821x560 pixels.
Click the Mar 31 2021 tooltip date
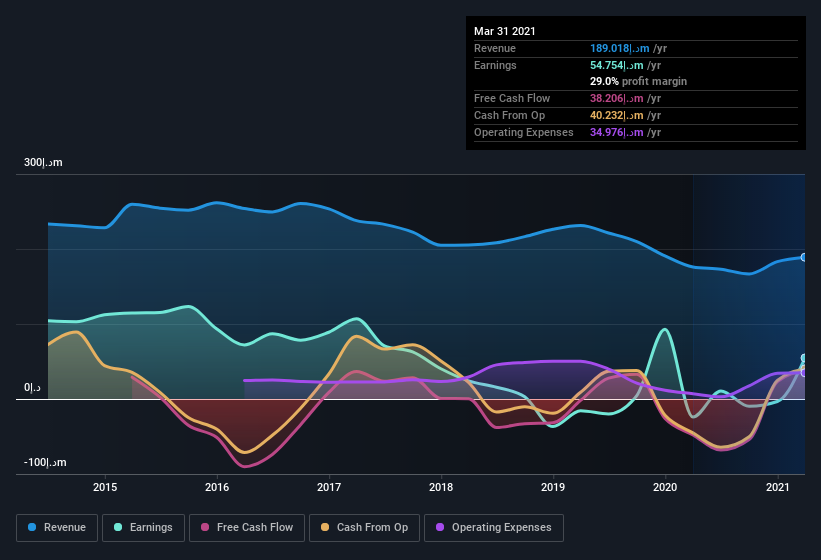click(505, 31)
